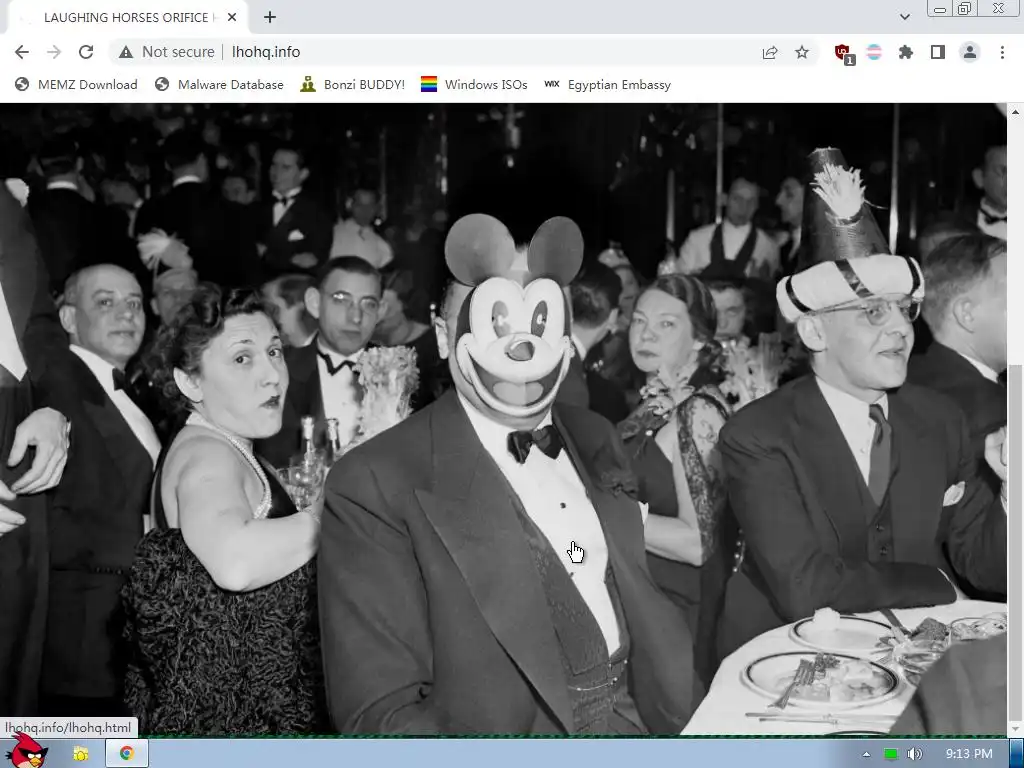1024x768 pixels.
Task: Open the Malware Database bookmark
Action: pos(219,84)
